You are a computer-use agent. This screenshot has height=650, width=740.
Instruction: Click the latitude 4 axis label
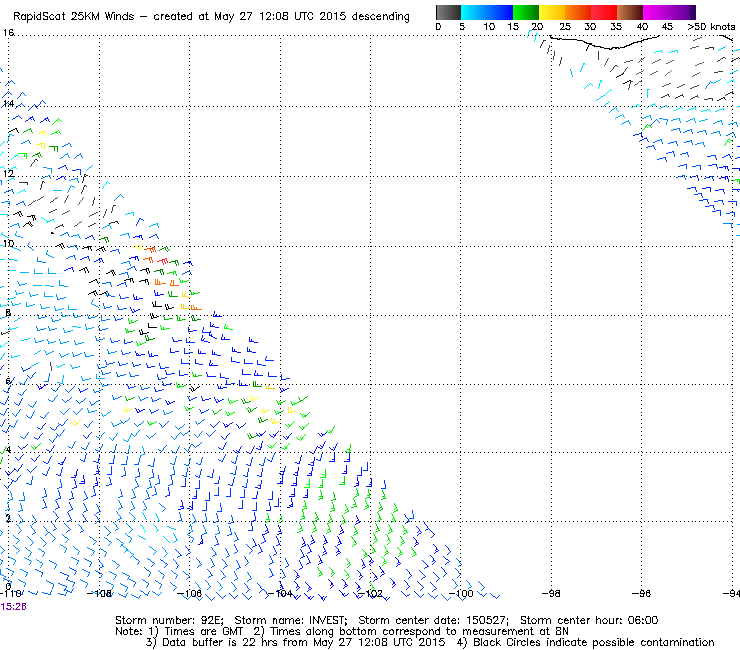(8, 449)
